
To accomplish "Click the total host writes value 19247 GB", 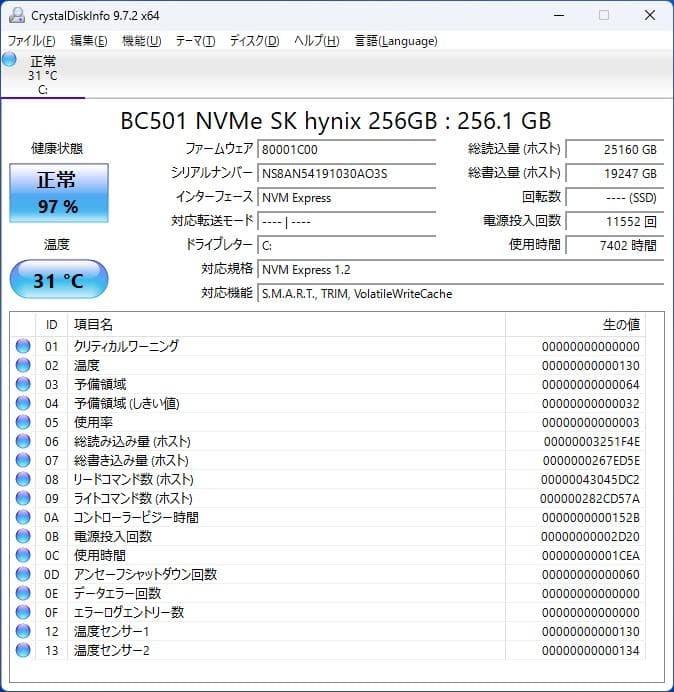I will coord(614,173).
